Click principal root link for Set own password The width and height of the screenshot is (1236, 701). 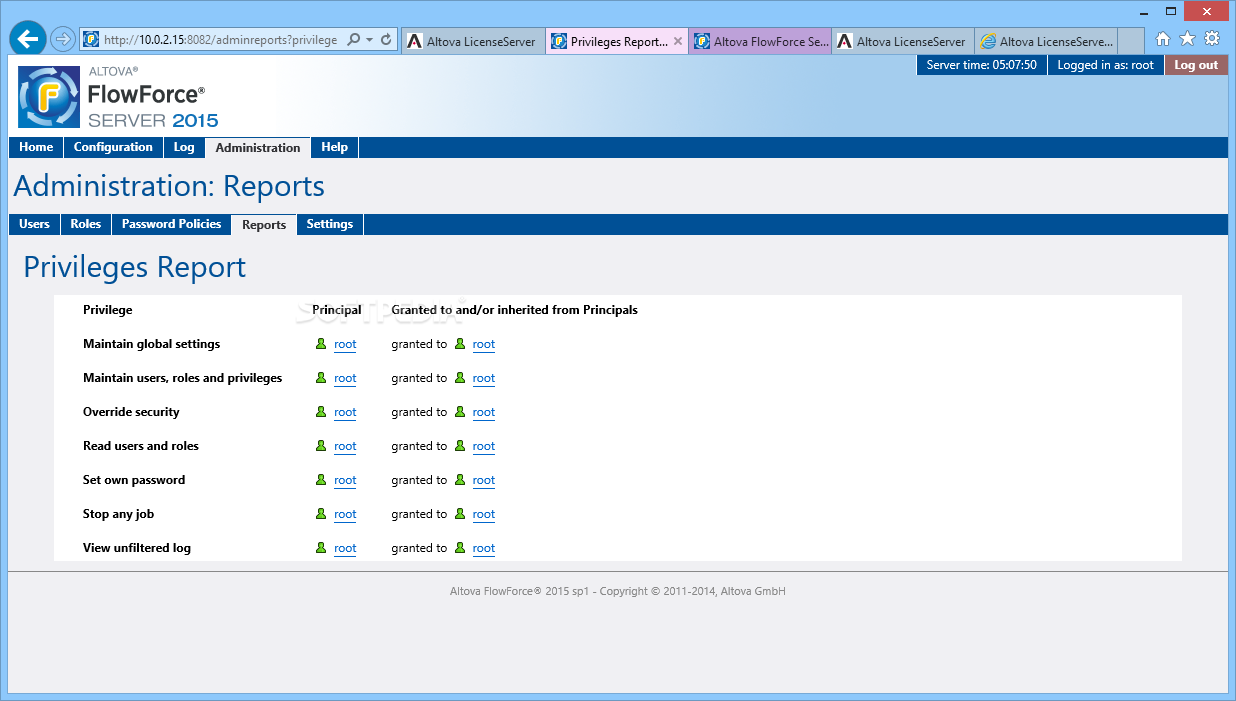pos(345,480)
